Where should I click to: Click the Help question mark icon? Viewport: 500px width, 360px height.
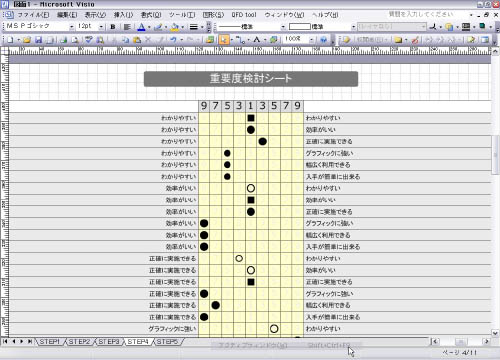click(x=323, y=40)
